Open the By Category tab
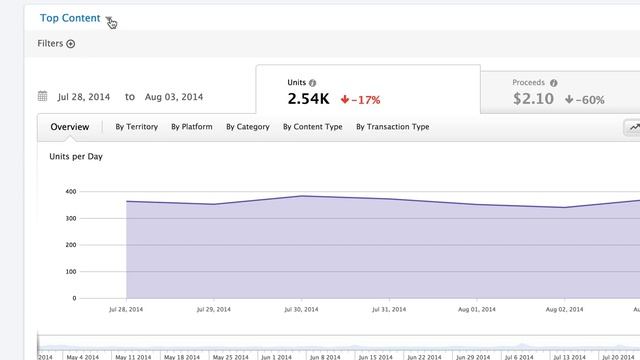This screenshot has width=640, height=360. click(x=248, y=127)
